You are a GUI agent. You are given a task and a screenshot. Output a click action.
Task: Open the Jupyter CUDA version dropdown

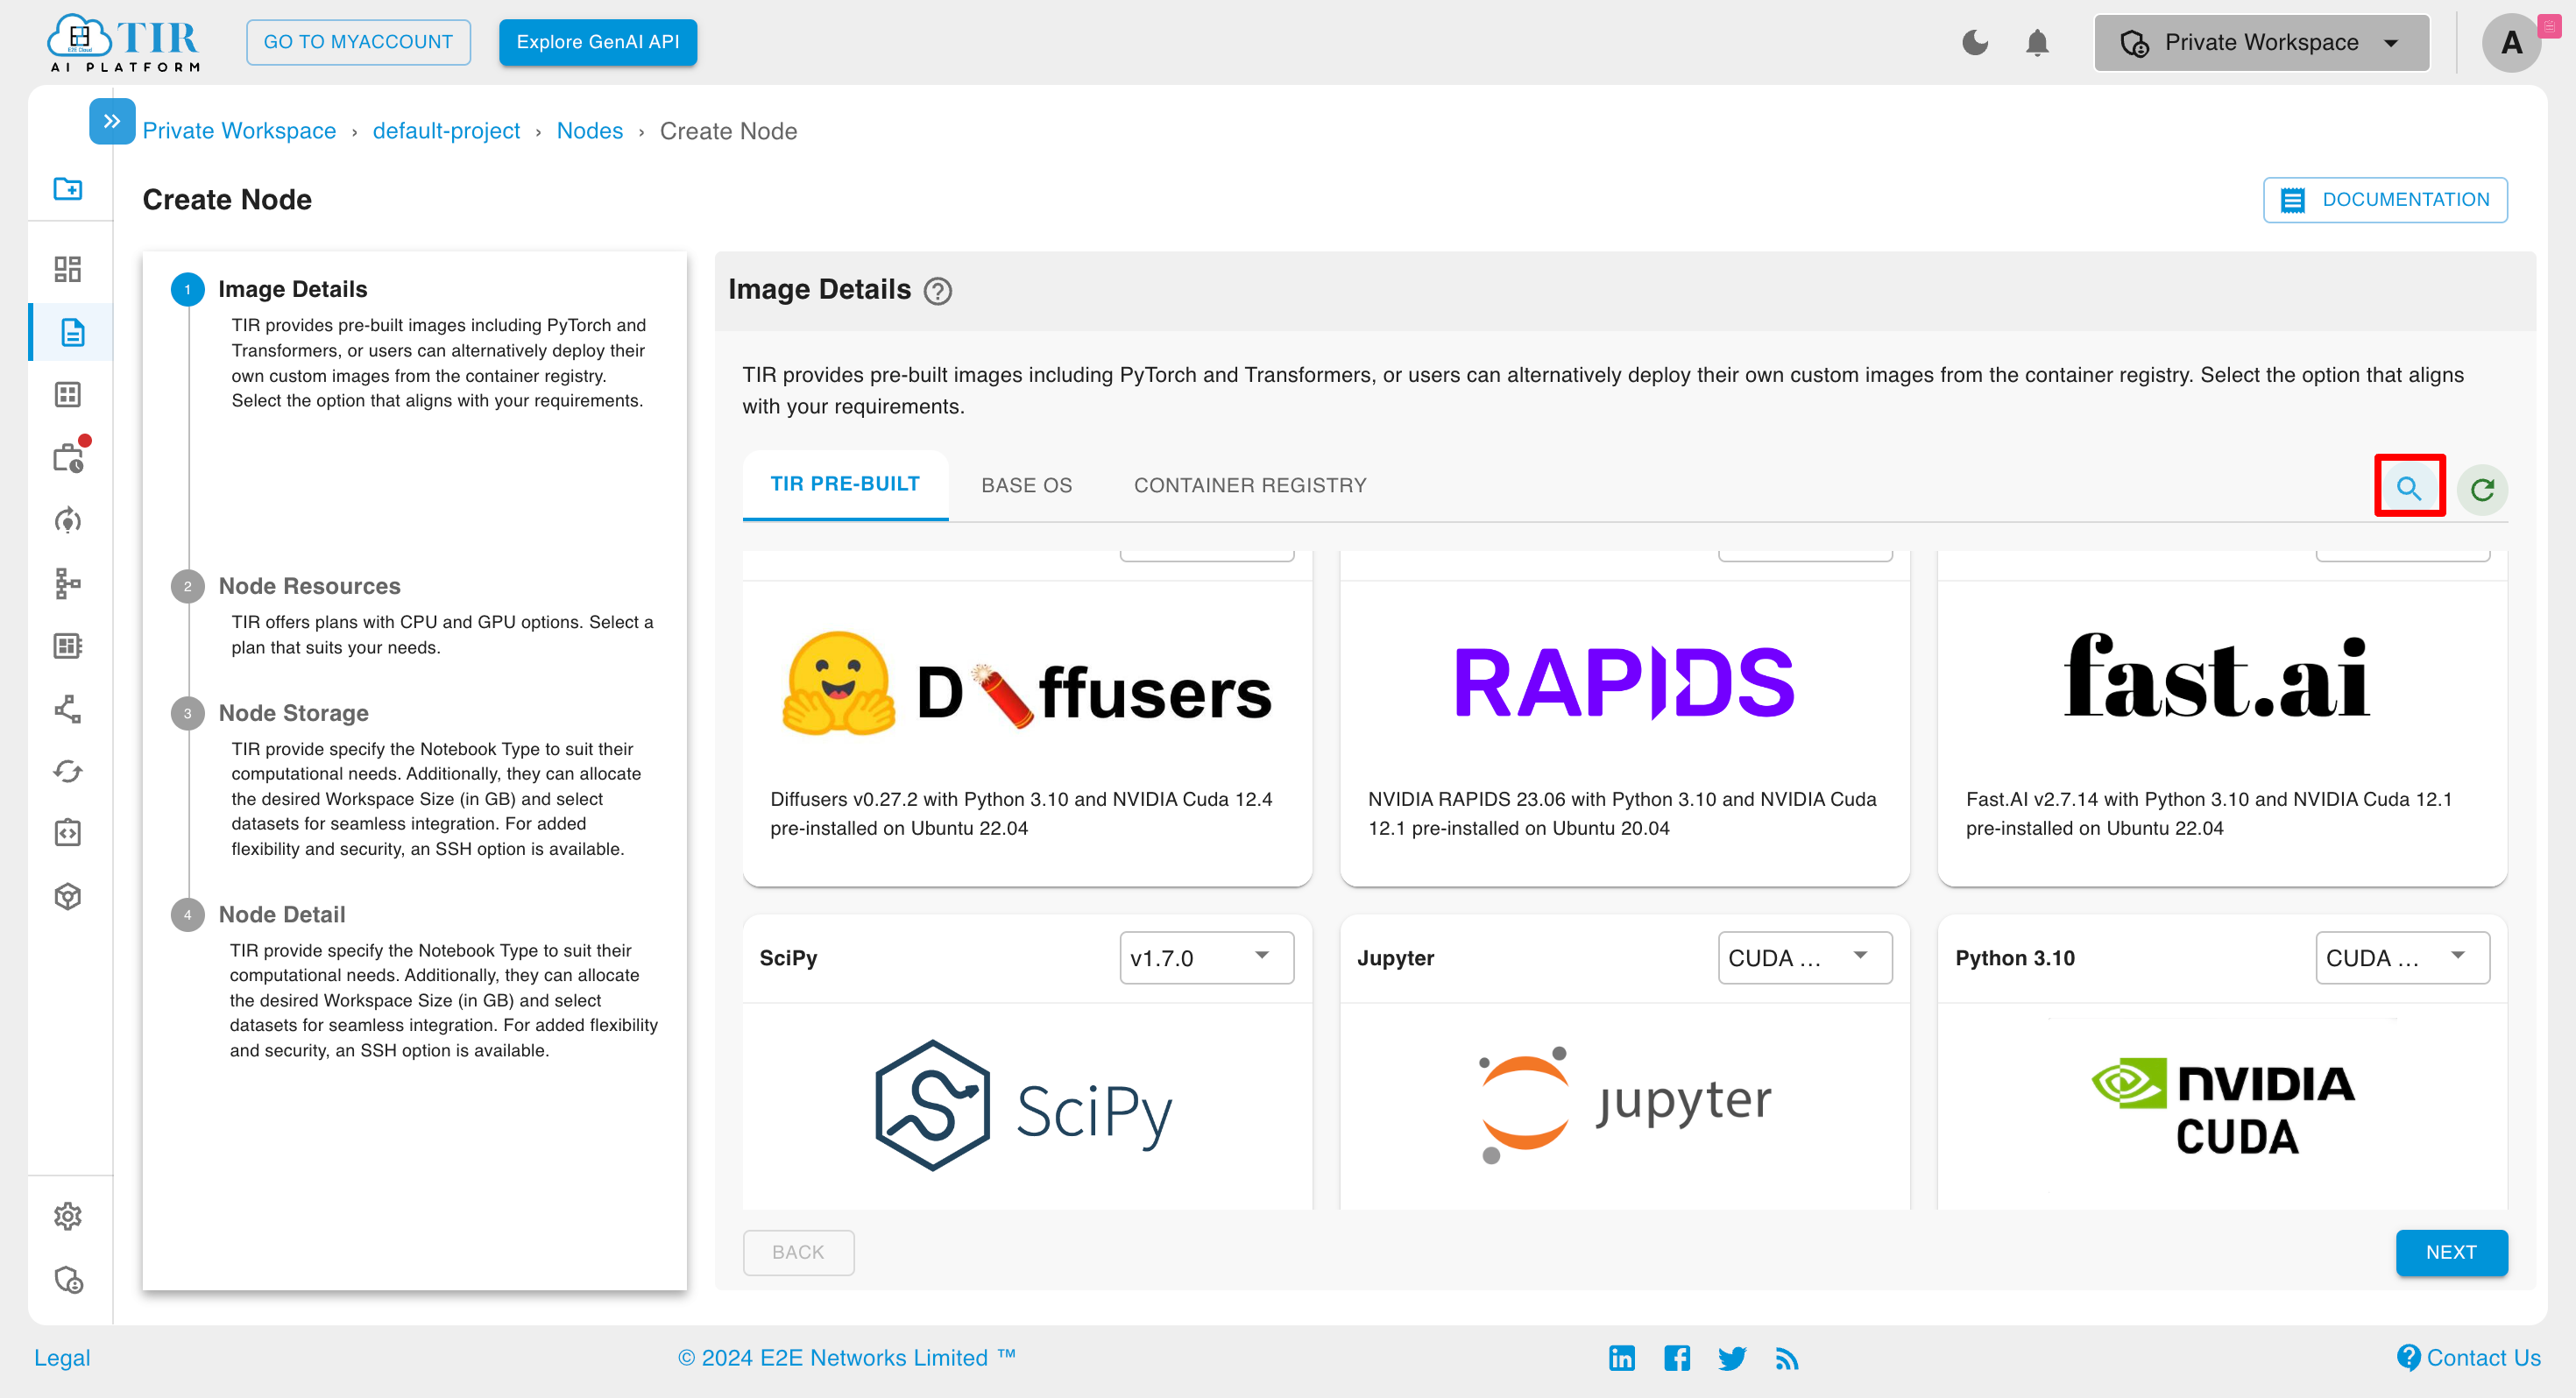click(x=1804, y=958)
